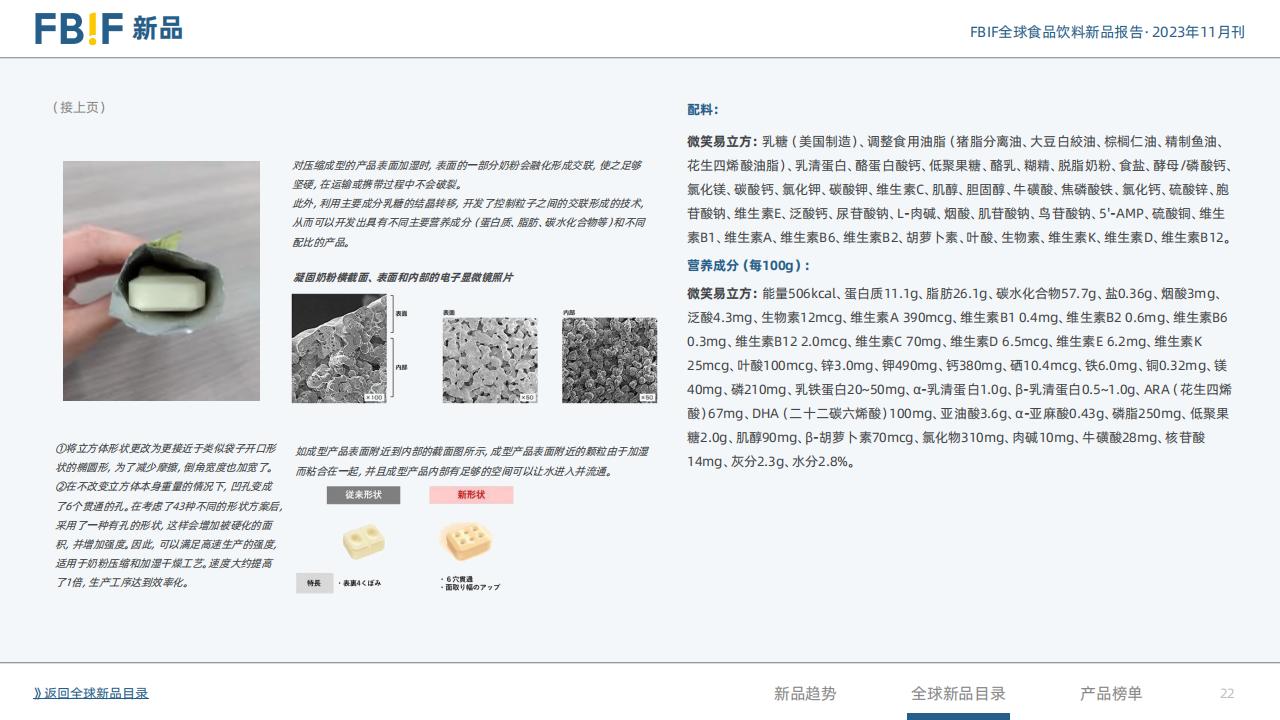Click the text 表面4くぼみ
The height and width of the screenshot is (720, 1280).
[x=360, y=583]
